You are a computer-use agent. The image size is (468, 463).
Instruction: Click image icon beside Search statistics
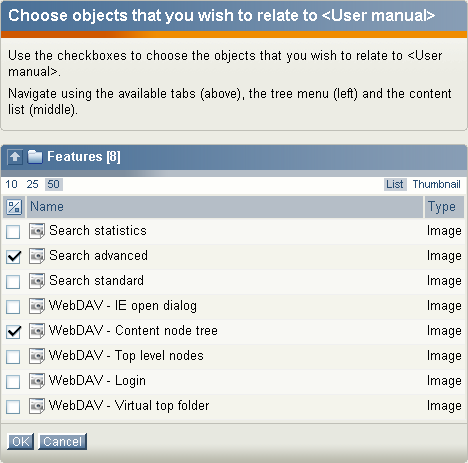pos(37,231)
